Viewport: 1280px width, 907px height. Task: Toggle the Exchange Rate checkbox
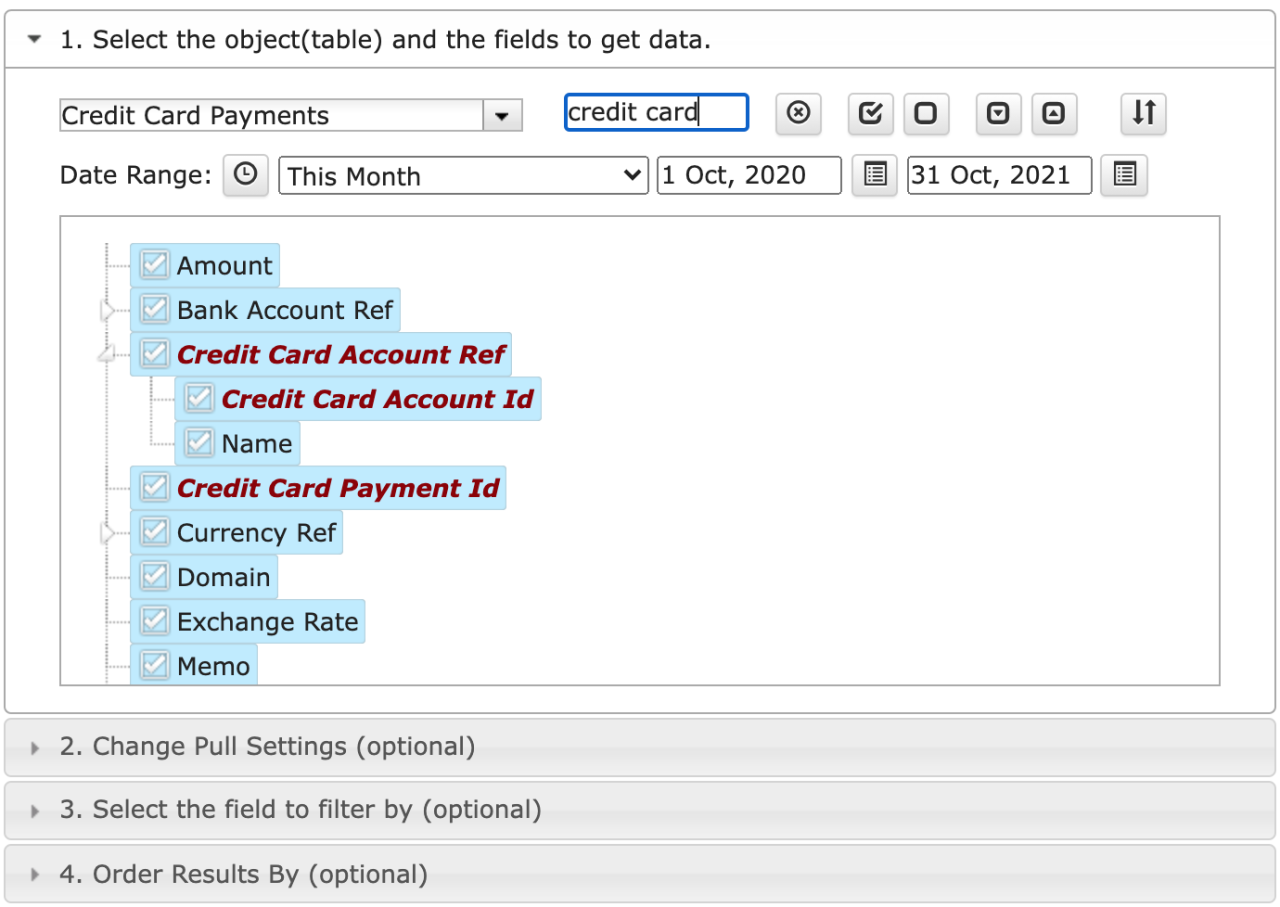pos(154,621)
